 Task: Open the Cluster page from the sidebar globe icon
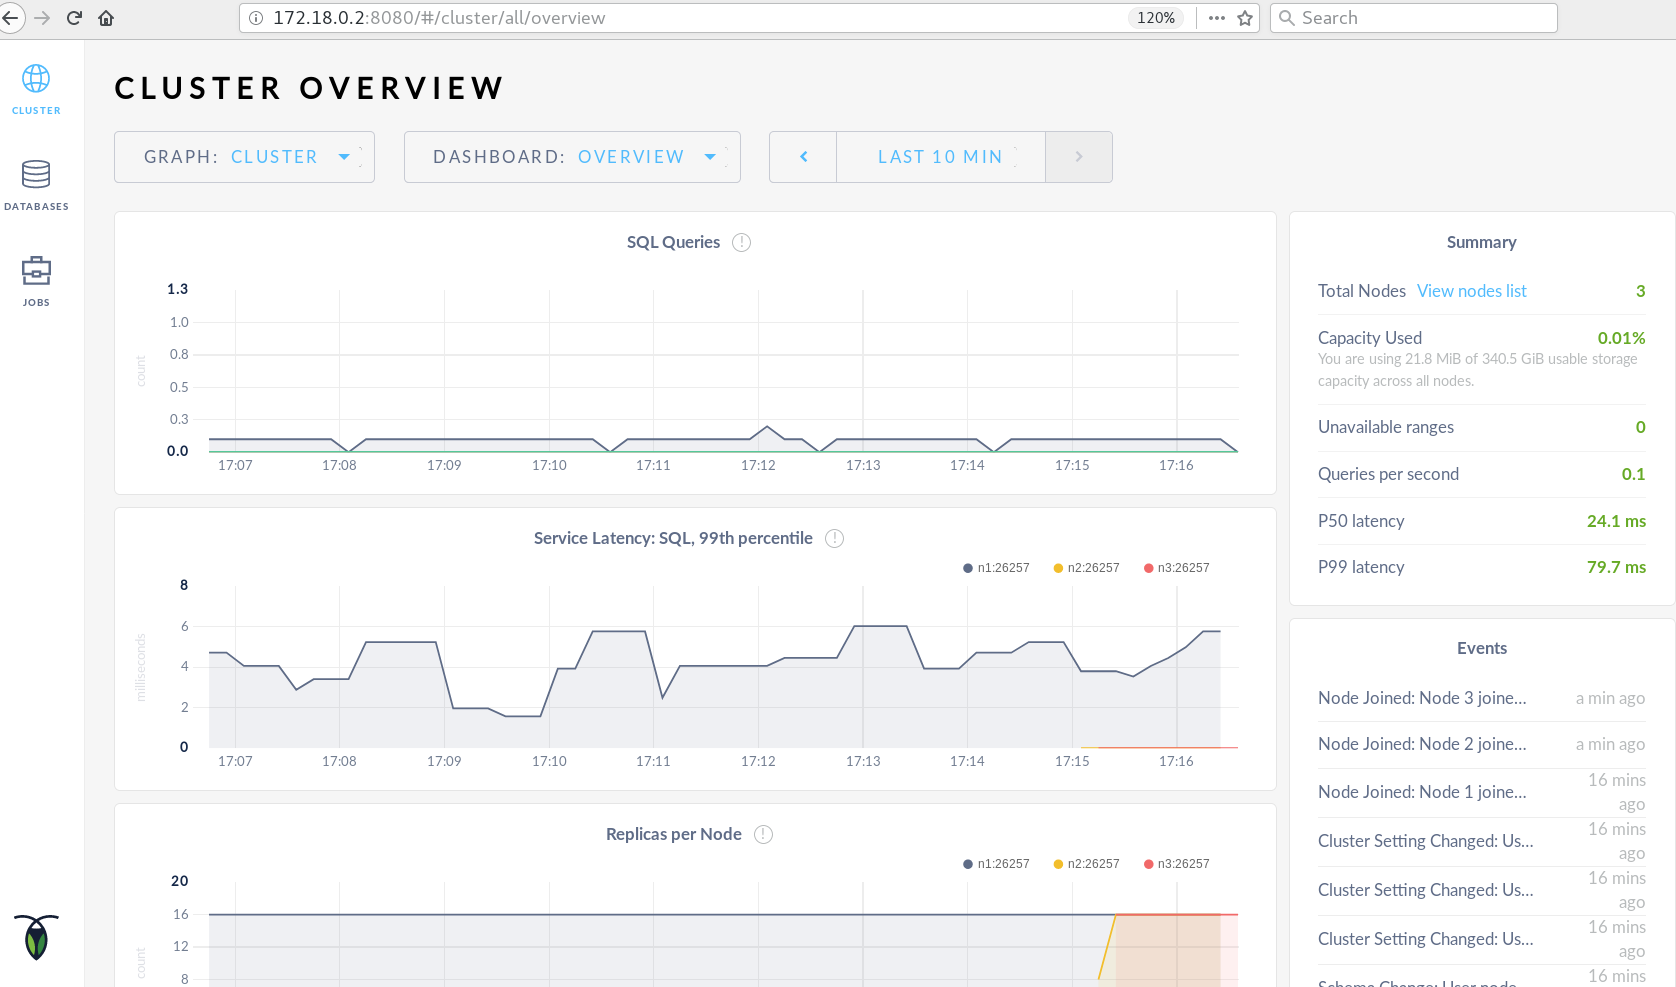36,79
